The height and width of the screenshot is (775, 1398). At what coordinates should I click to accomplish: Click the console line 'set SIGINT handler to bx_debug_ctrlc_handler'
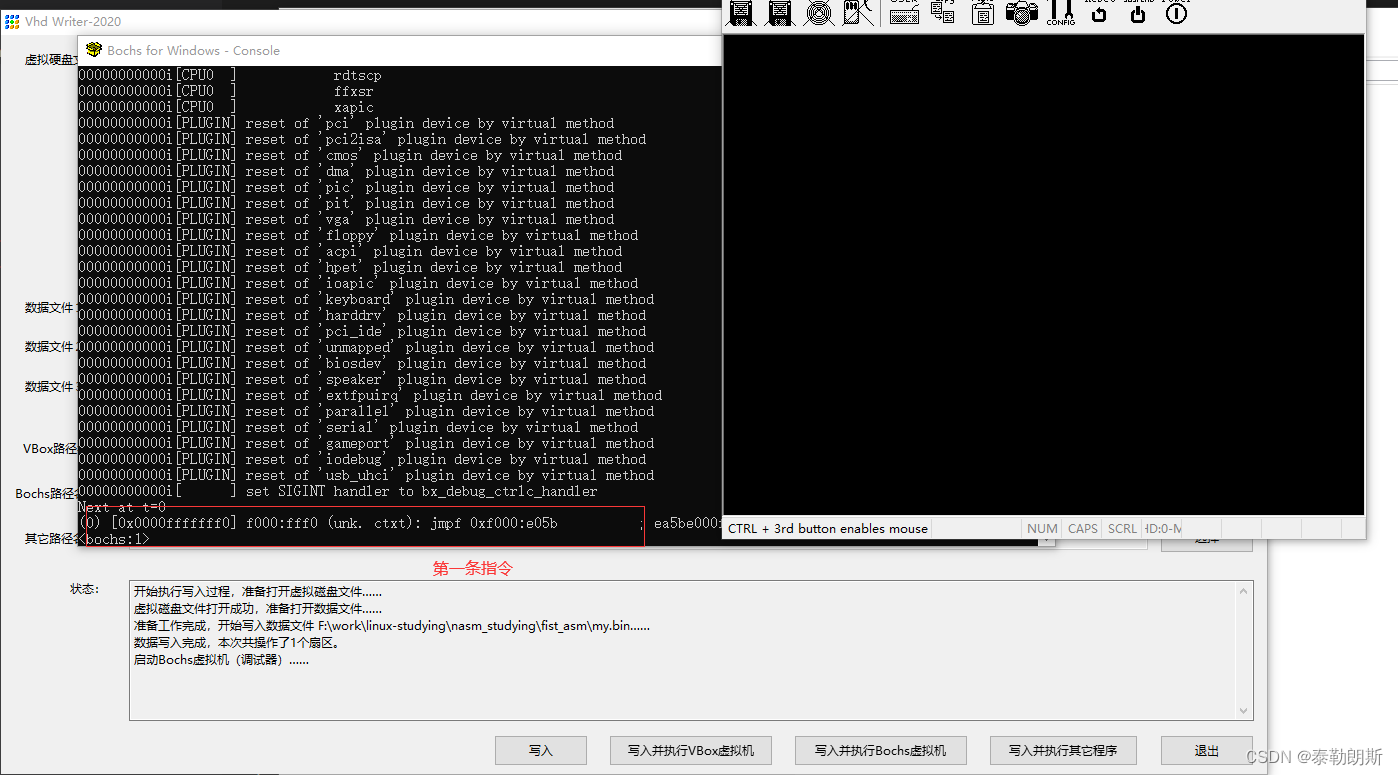tap(338, 491)
